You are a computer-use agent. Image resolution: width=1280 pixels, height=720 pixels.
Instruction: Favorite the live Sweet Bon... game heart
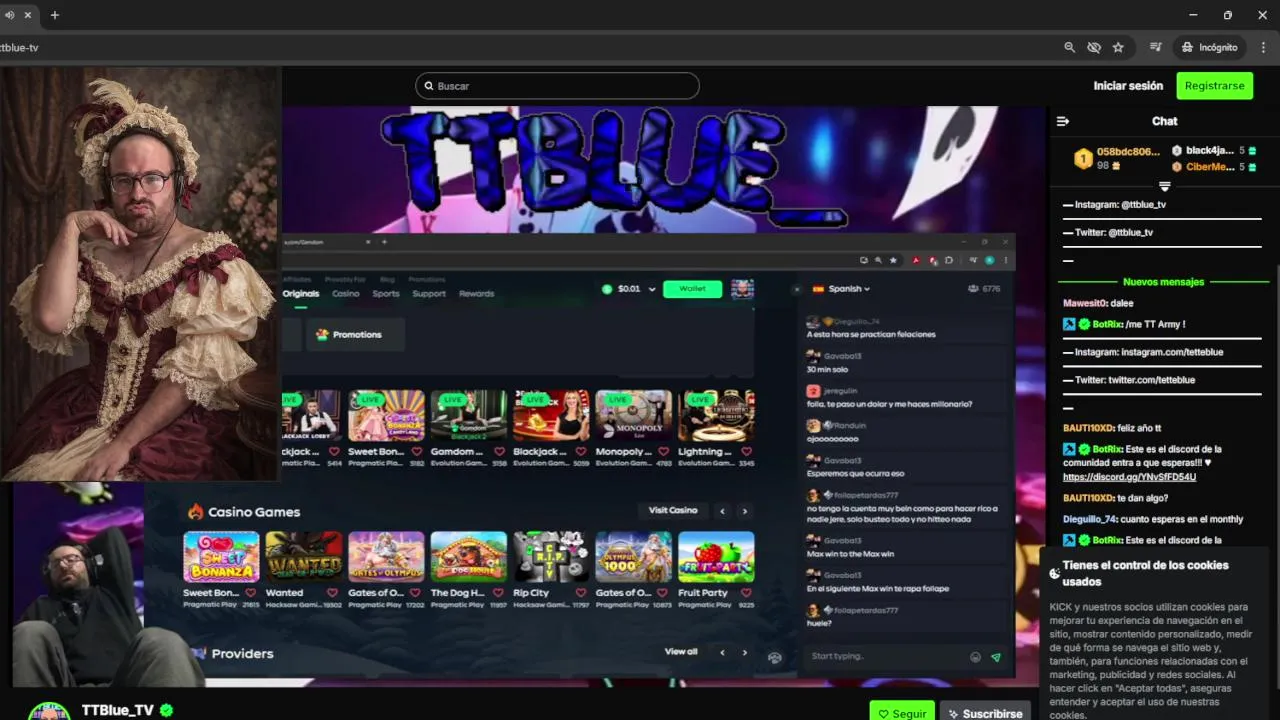pyautogui.click(x=416, y=452)
